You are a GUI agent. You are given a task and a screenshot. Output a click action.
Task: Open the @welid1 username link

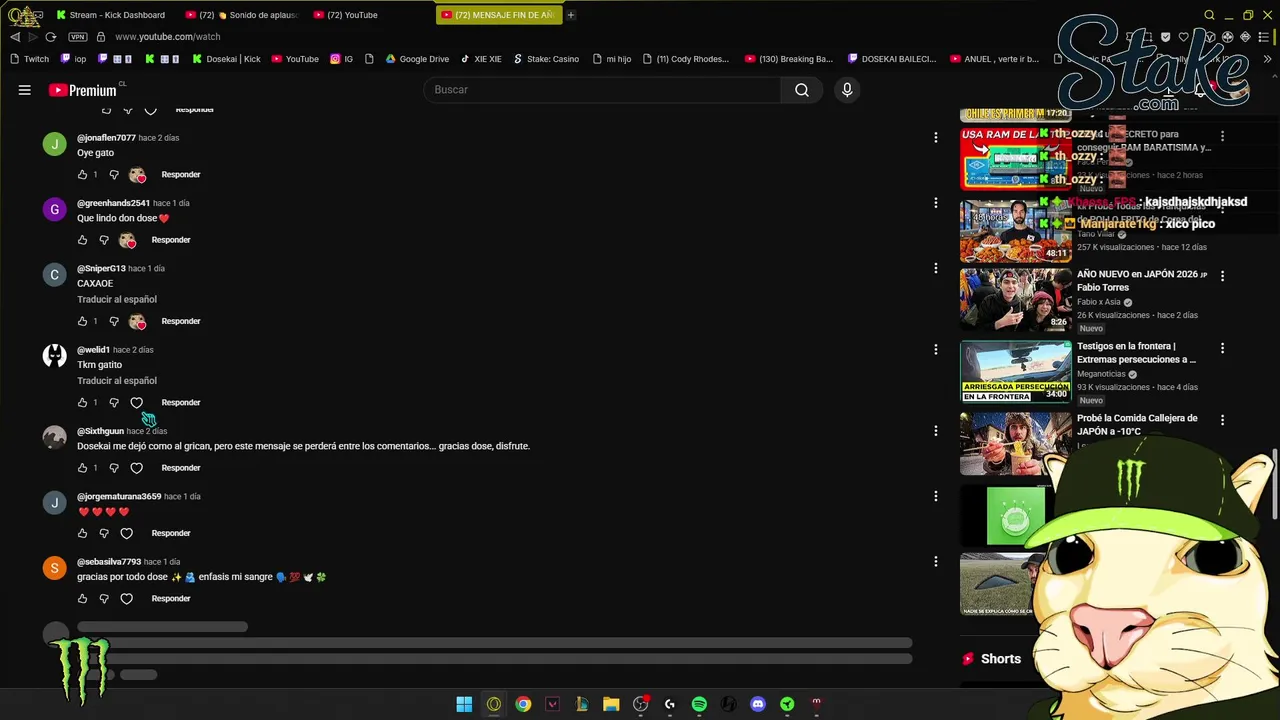pos(93,350)
